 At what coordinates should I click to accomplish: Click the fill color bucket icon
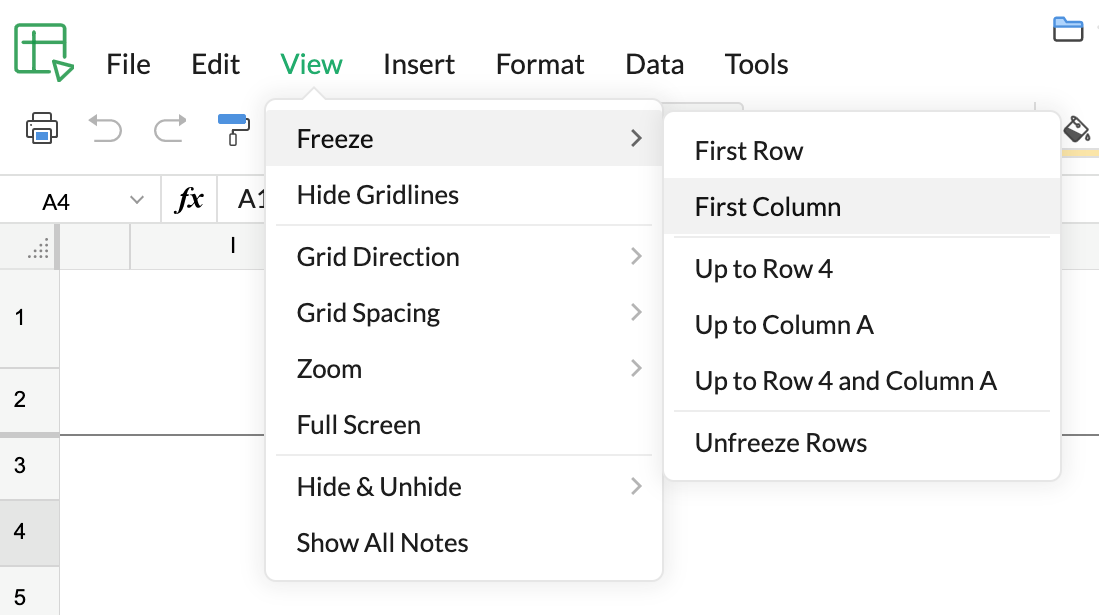[x=1076, y=129]
